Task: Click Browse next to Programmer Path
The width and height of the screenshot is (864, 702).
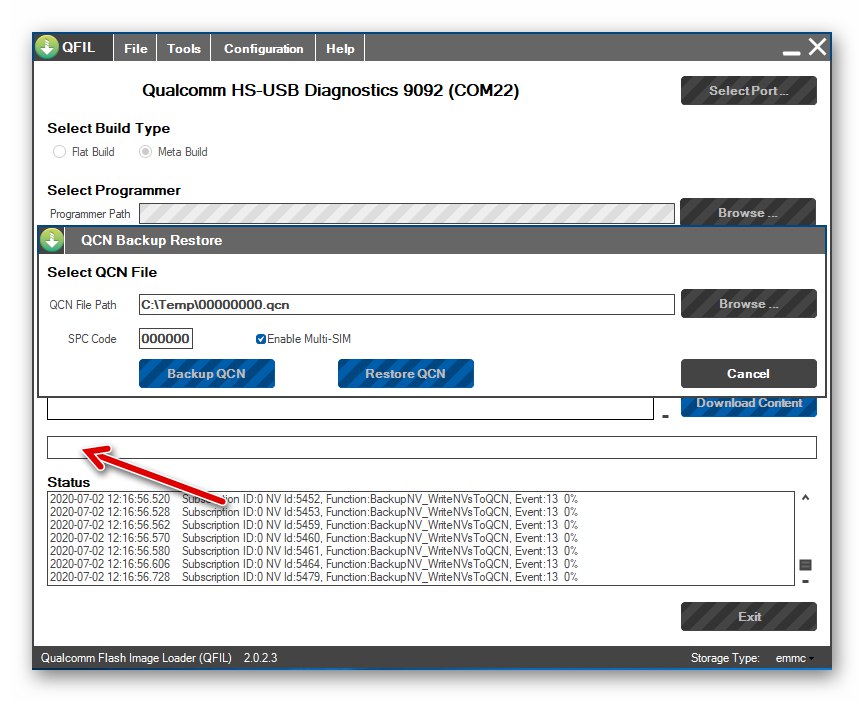Action: (x=748, y=212)
